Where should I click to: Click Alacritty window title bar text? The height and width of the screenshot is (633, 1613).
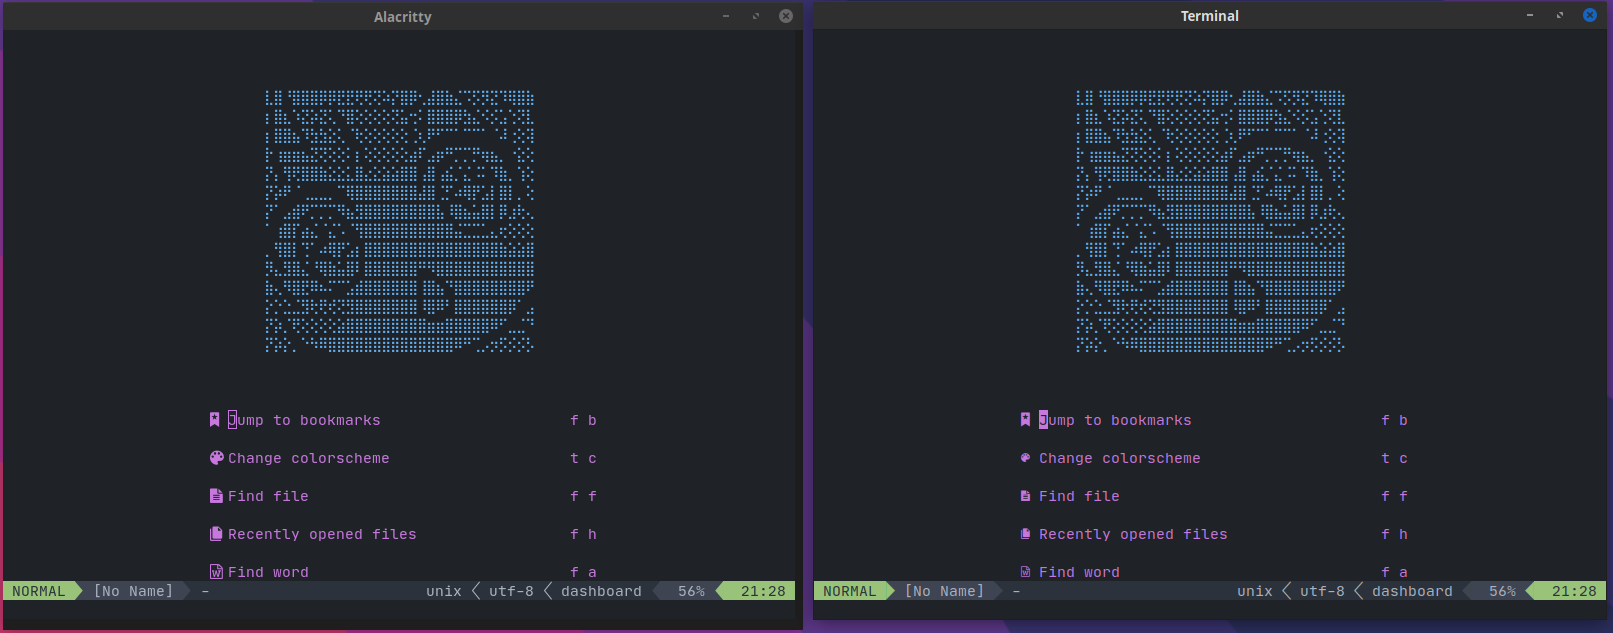(403, 17)
